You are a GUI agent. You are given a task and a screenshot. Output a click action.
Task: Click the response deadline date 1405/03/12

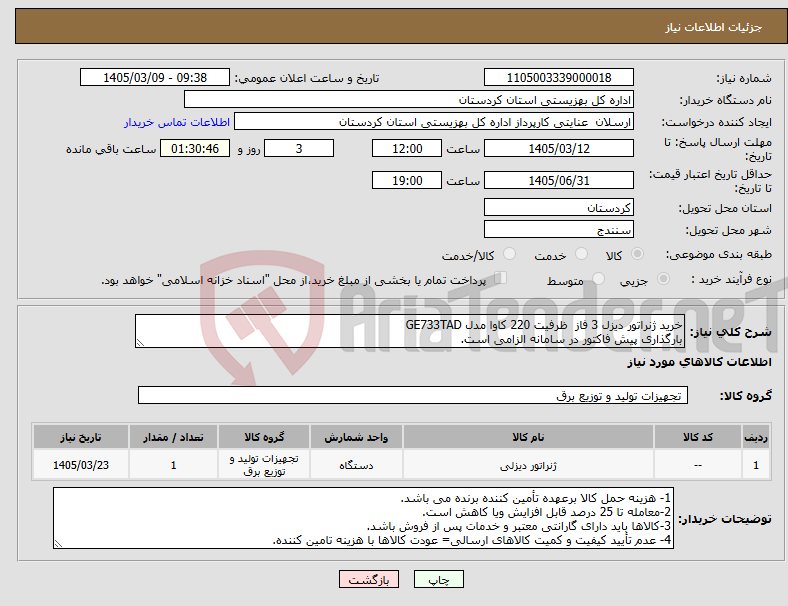558,148
